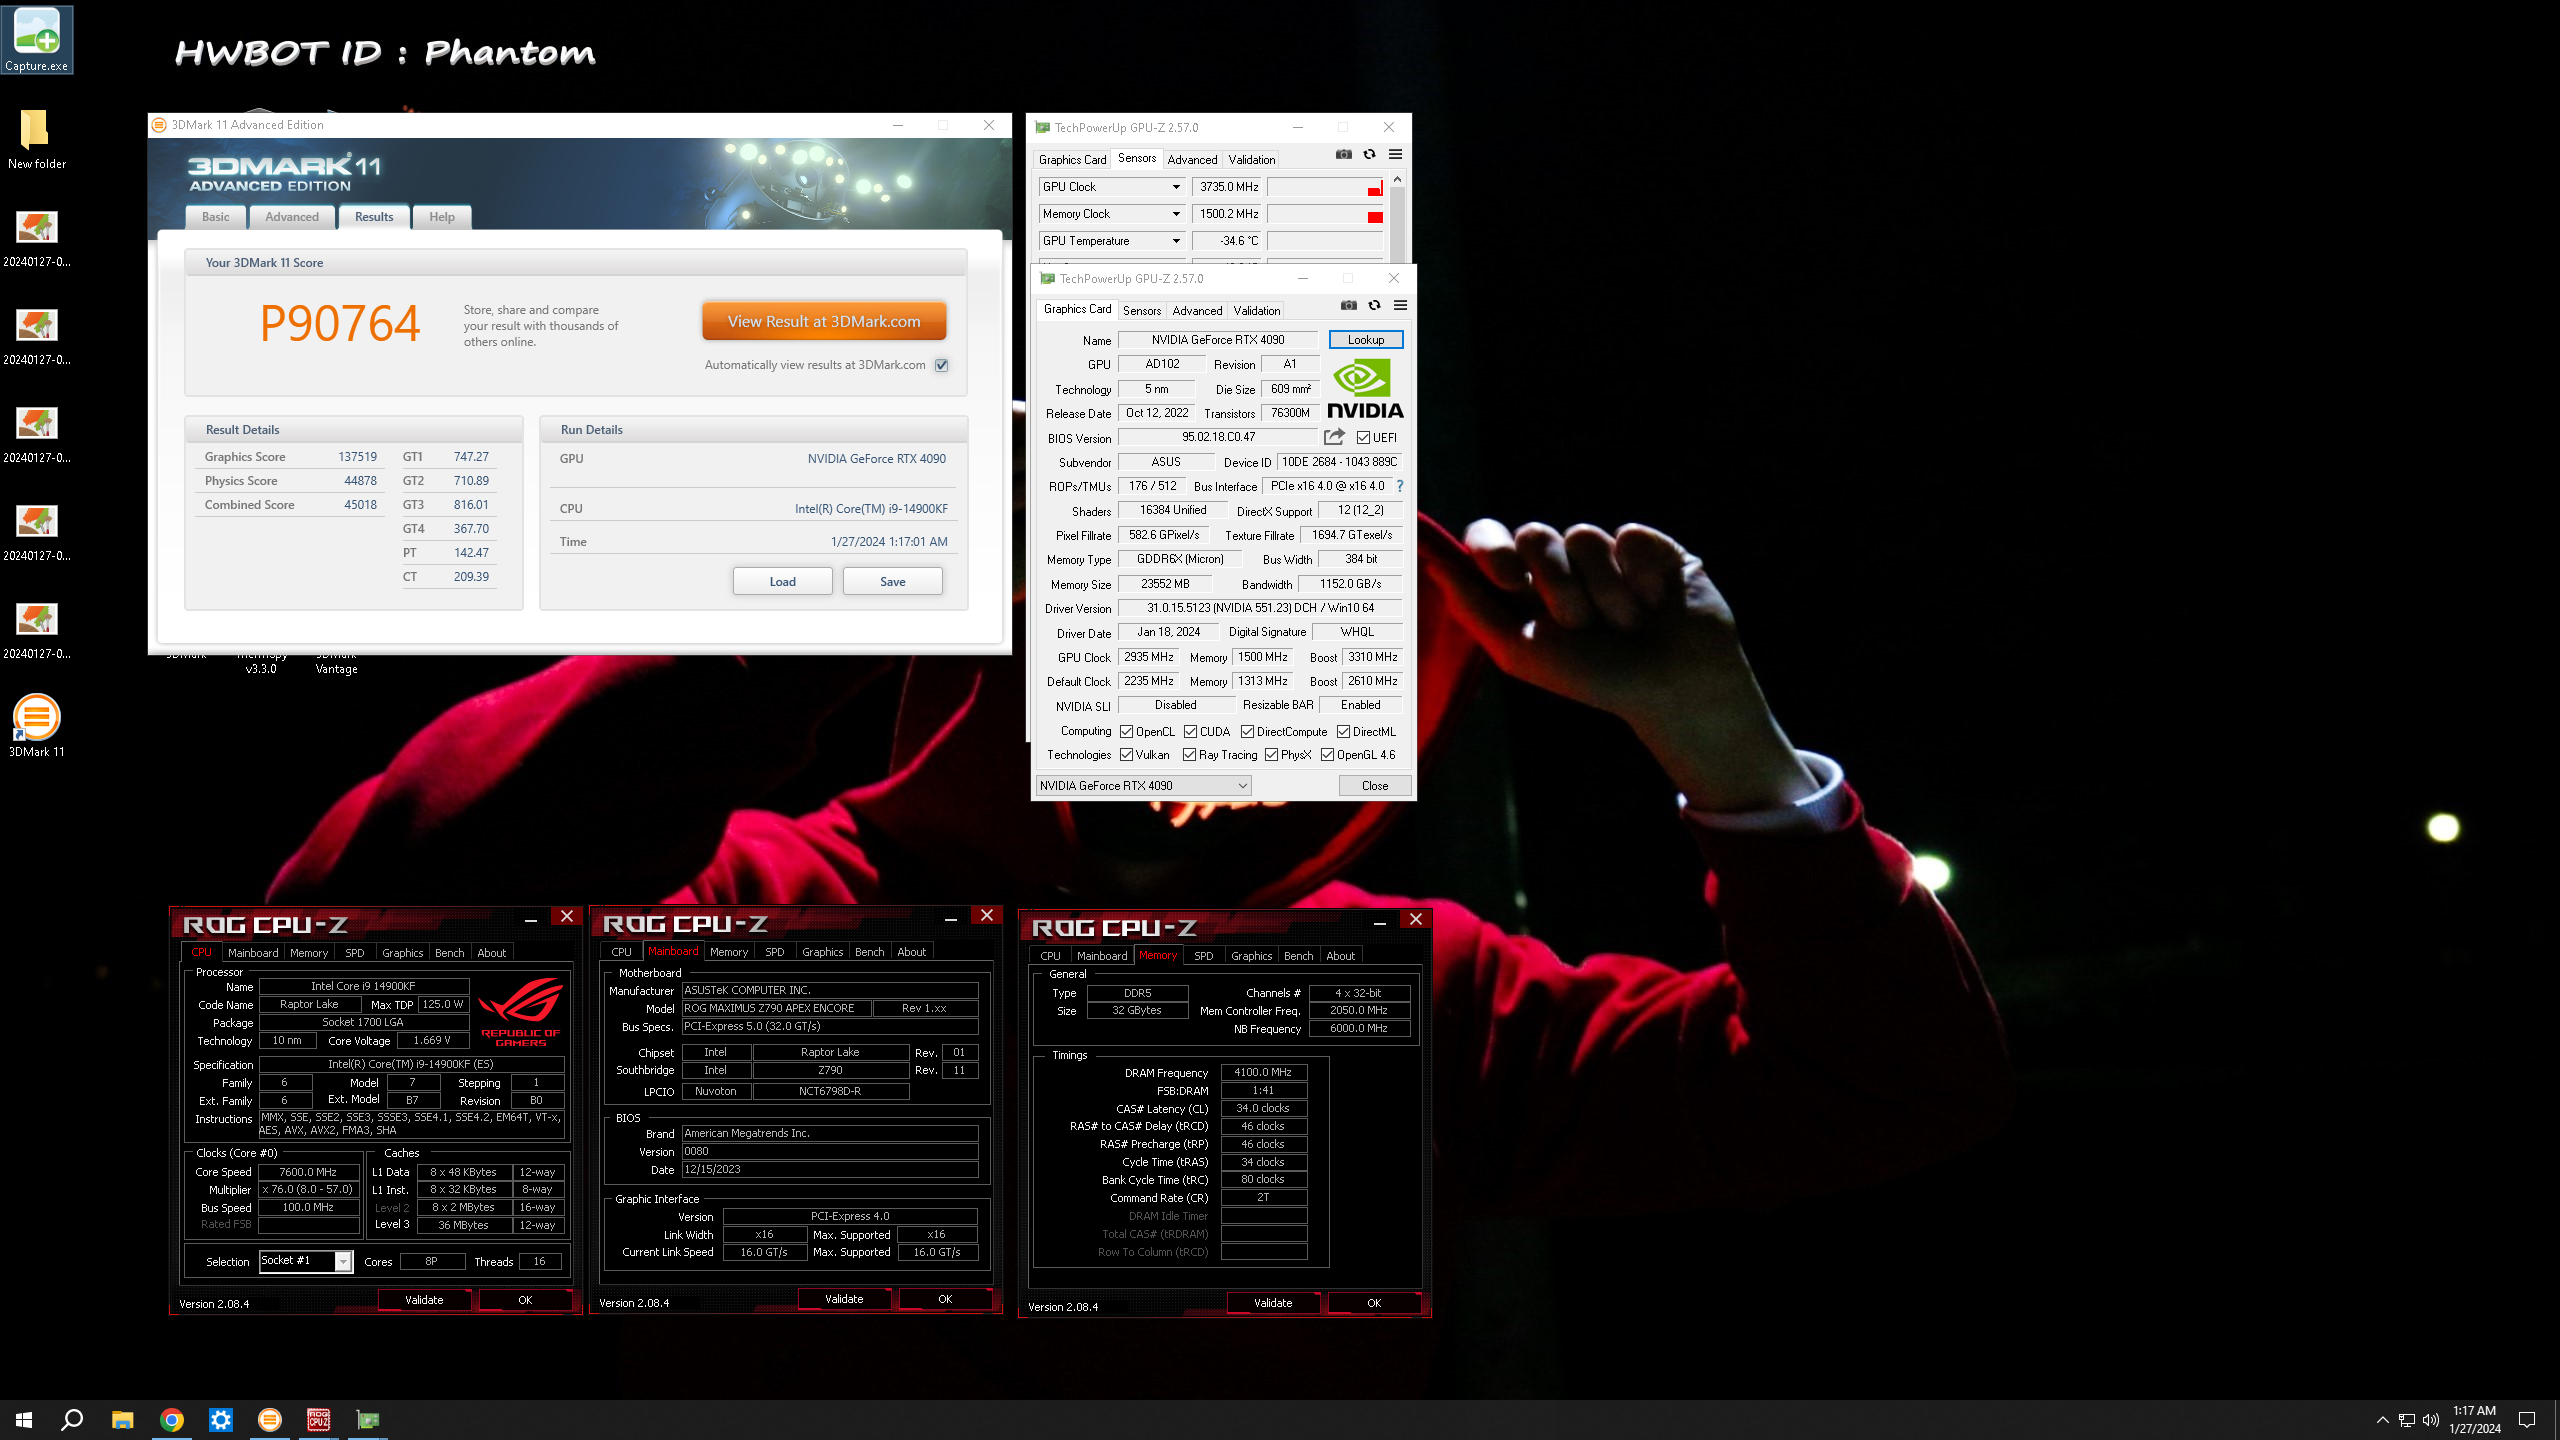Click camera icon in GPU-Z Sensors window
2560x1440 pixels.
click(x=1344, y=155)
